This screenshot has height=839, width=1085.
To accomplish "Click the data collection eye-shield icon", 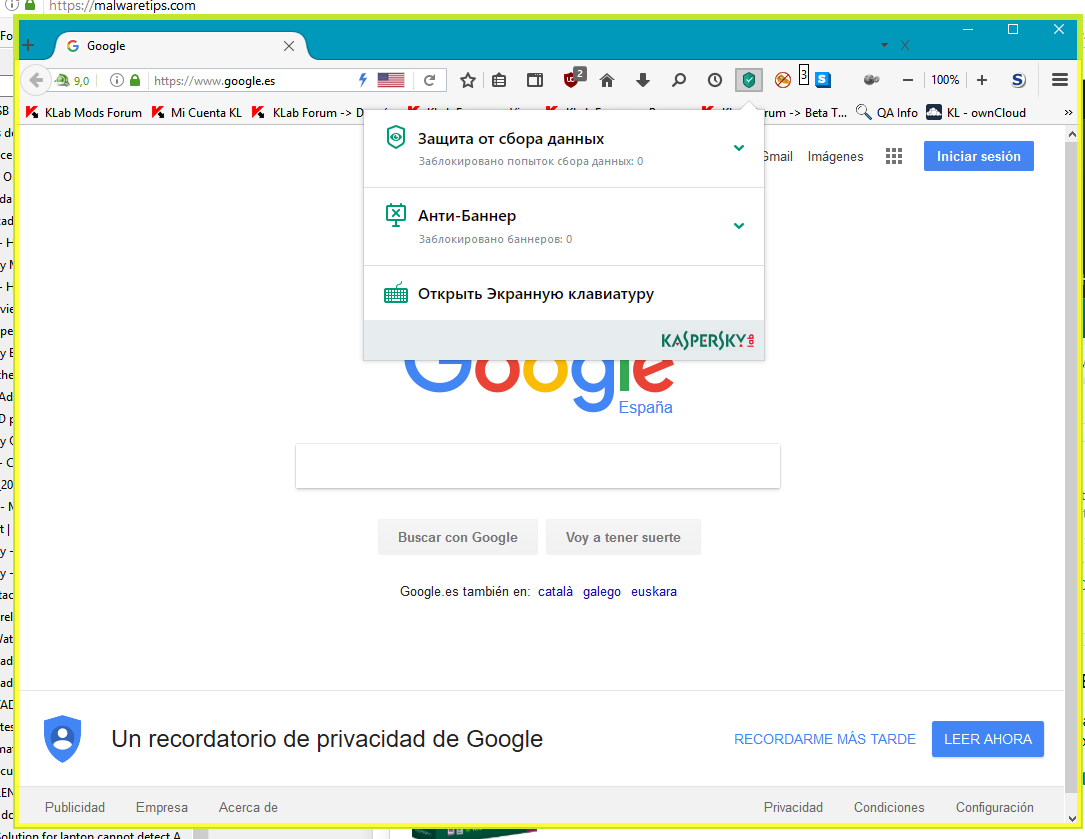I will (395, 137).
